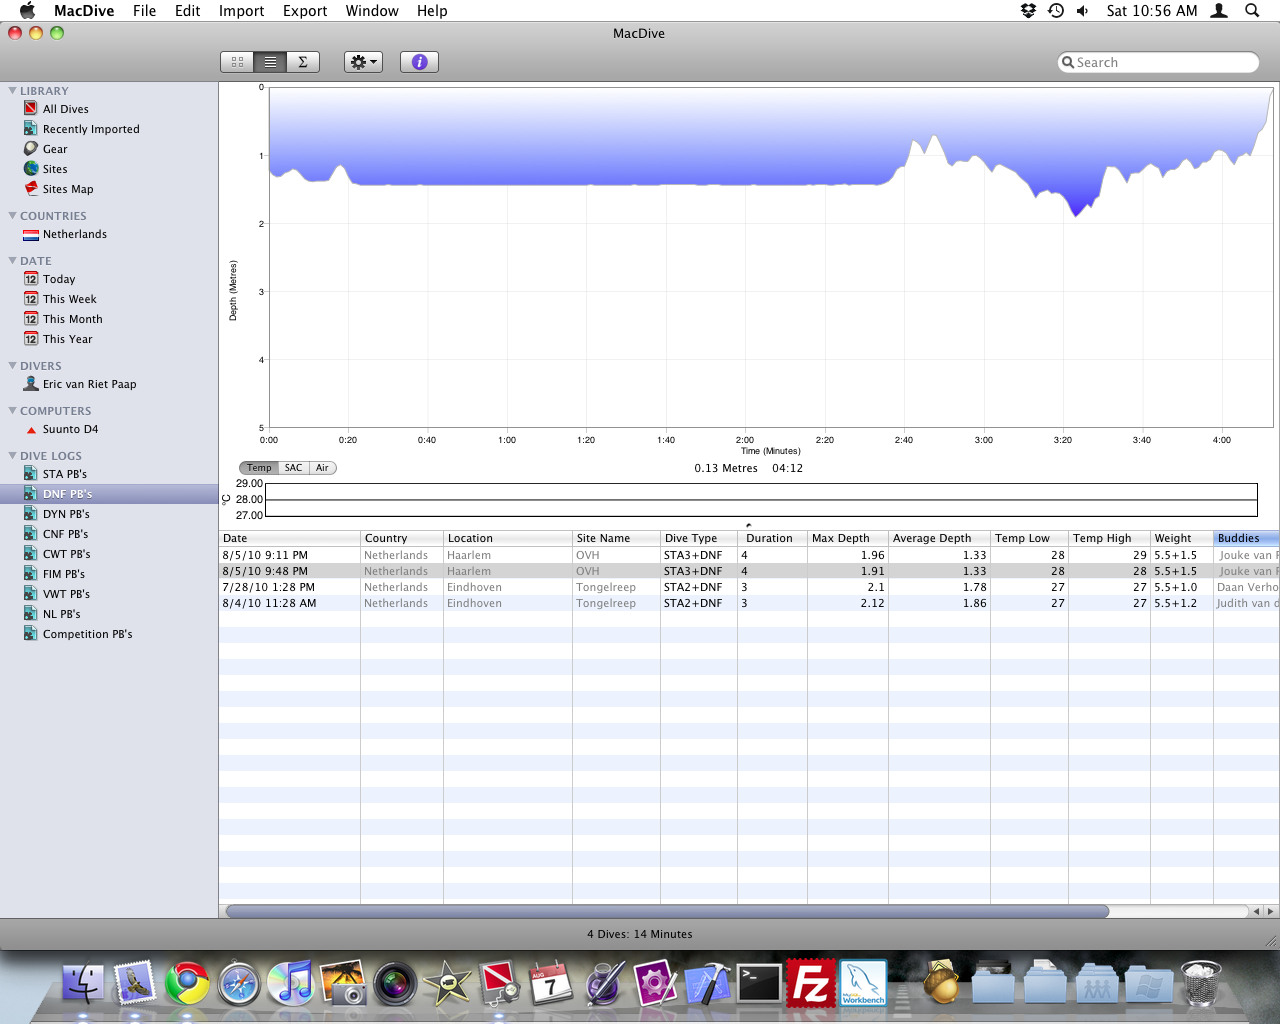
Task: Select the Netherlands country filter
Action: [x=74, y=234]
